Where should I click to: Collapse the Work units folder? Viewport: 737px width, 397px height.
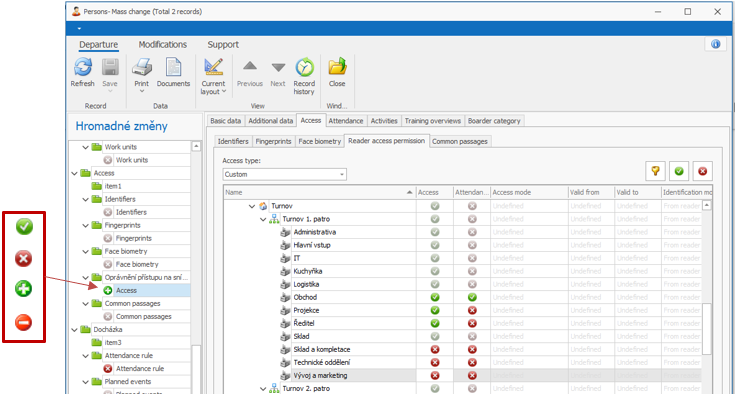(x=86, y=147)
